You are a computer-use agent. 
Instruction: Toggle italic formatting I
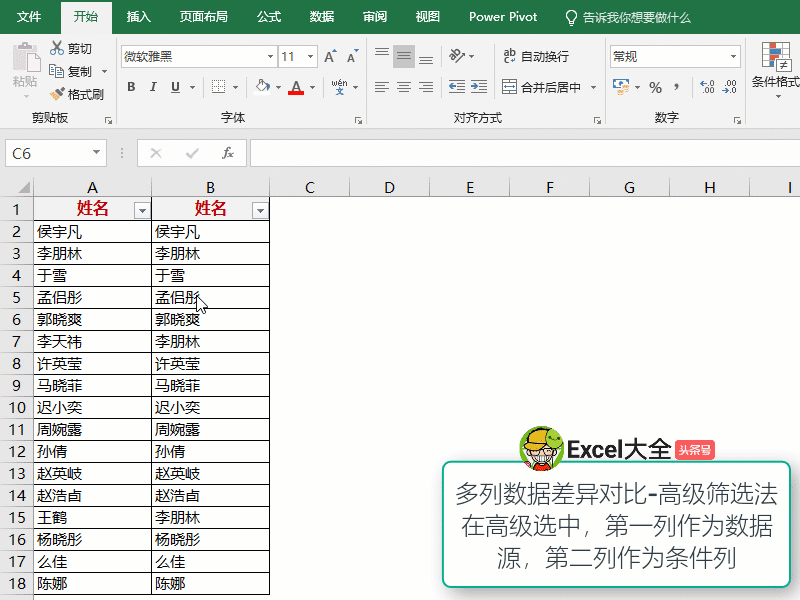coord(153,87)
